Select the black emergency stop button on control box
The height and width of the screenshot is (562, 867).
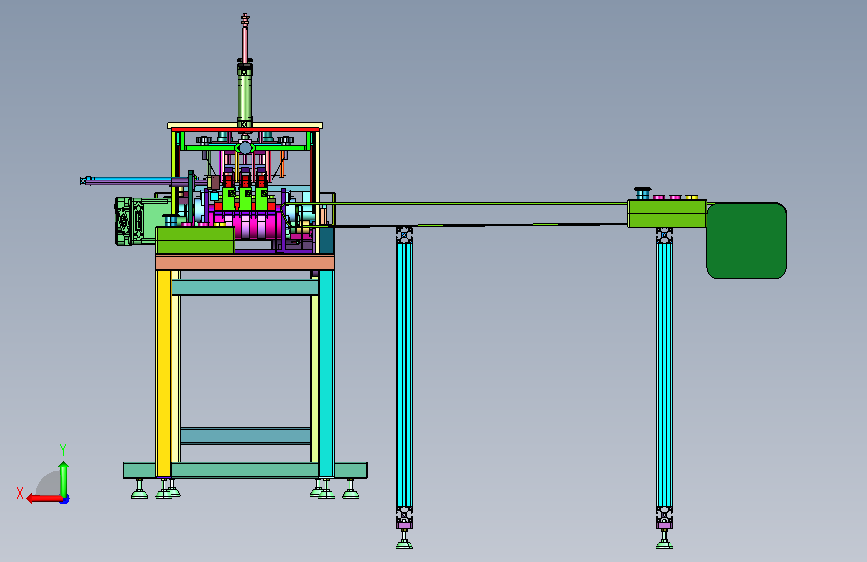click(x=642, y=193)
